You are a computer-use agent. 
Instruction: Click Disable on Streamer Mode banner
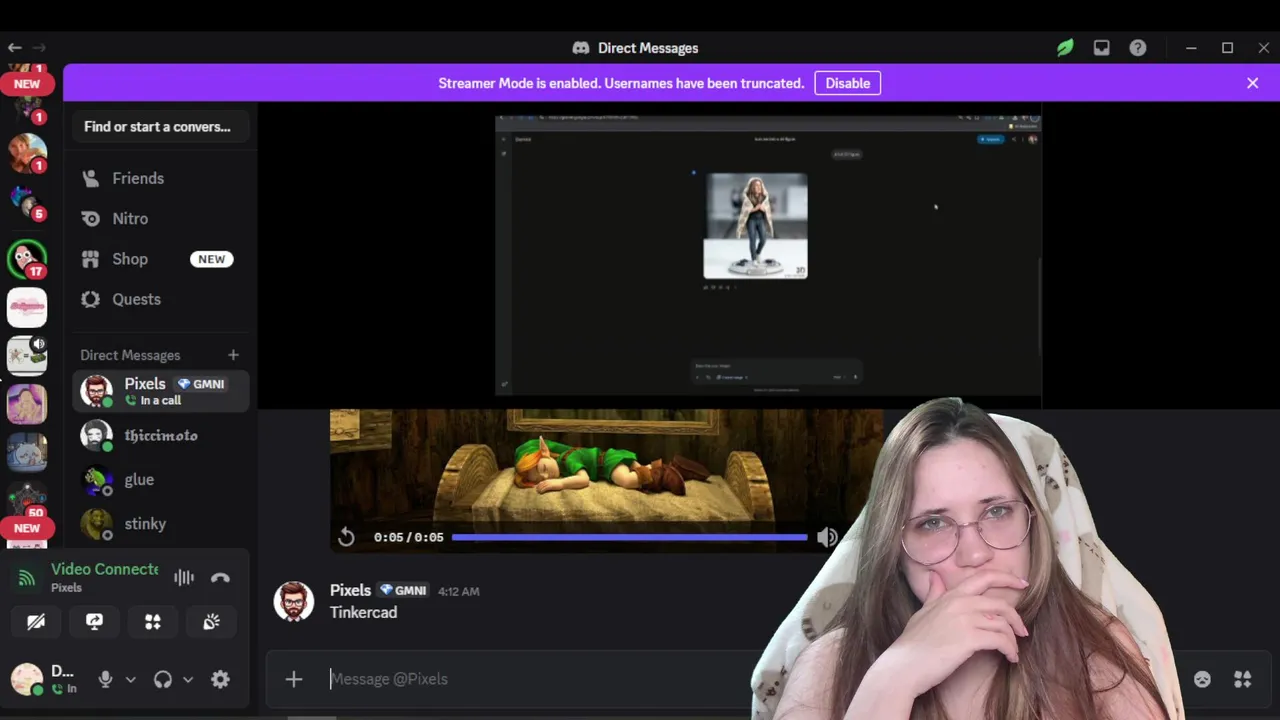[x=847, y=83]
